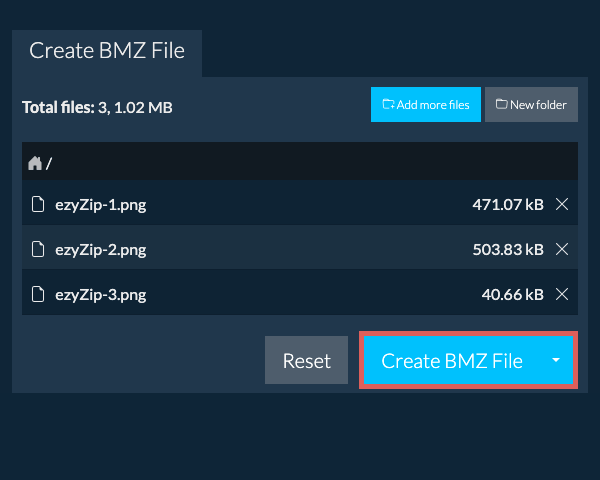The height and width of the screenshot is (480, 600).
Task: Click the file icon beside ezyZip-2.png
Action: point(38,249)
